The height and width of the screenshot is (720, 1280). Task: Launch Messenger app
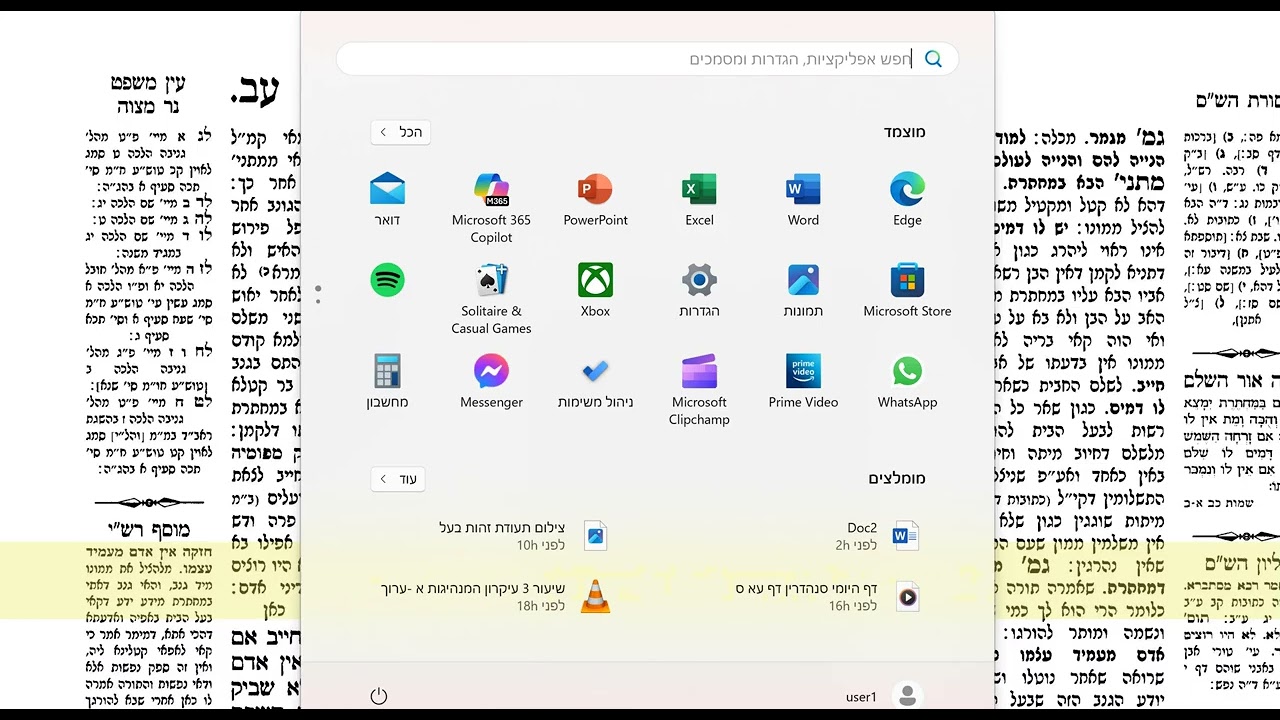[491, 382]
